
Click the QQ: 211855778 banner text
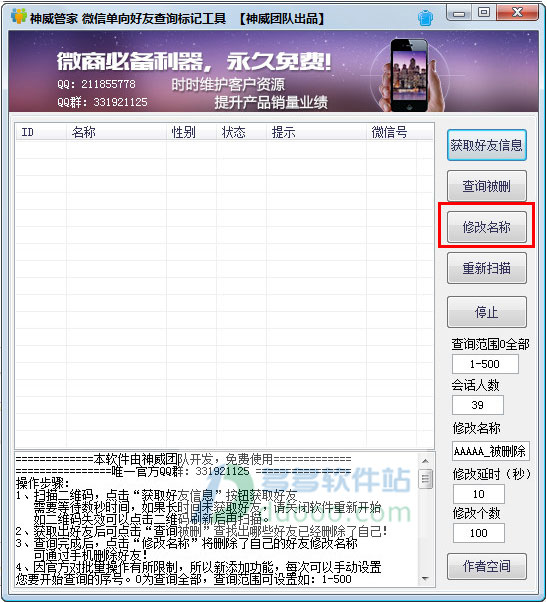pos(96,84)
